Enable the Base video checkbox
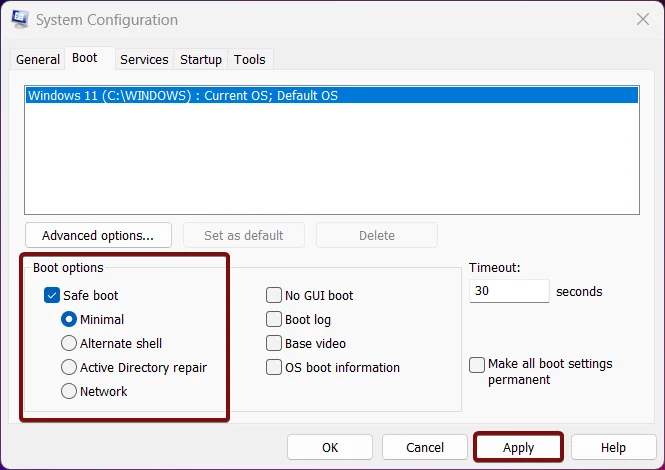The width and height of the screenshot is (665, 470). tap(274, 343)
